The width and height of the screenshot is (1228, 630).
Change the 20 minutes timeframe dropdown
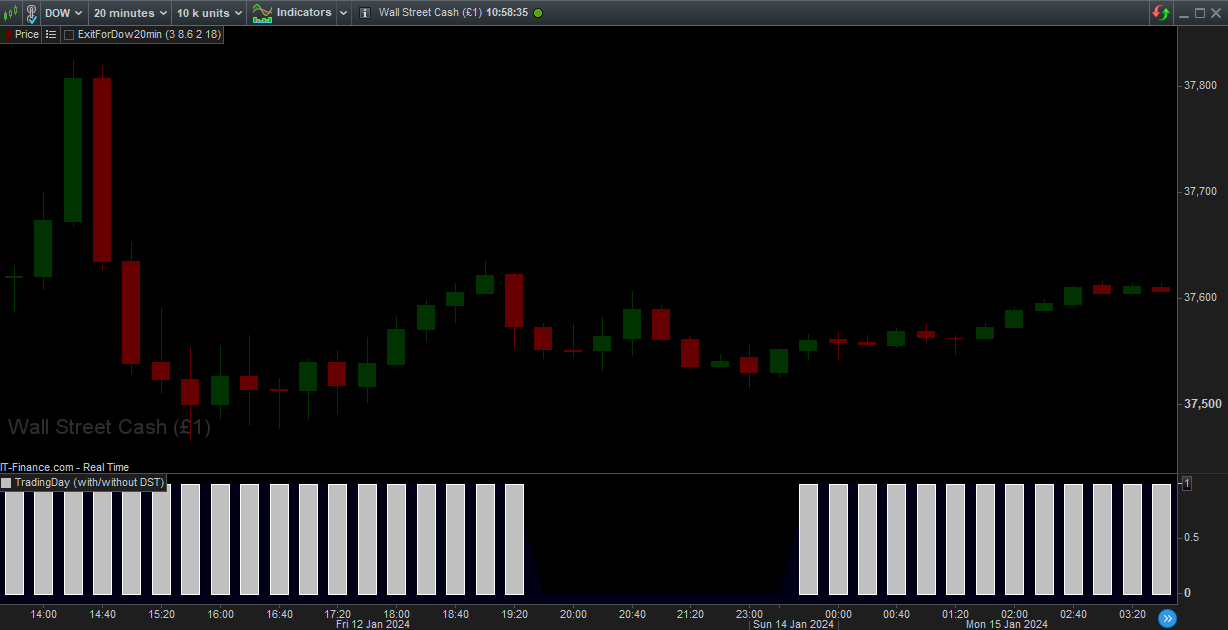coord(130,13)
